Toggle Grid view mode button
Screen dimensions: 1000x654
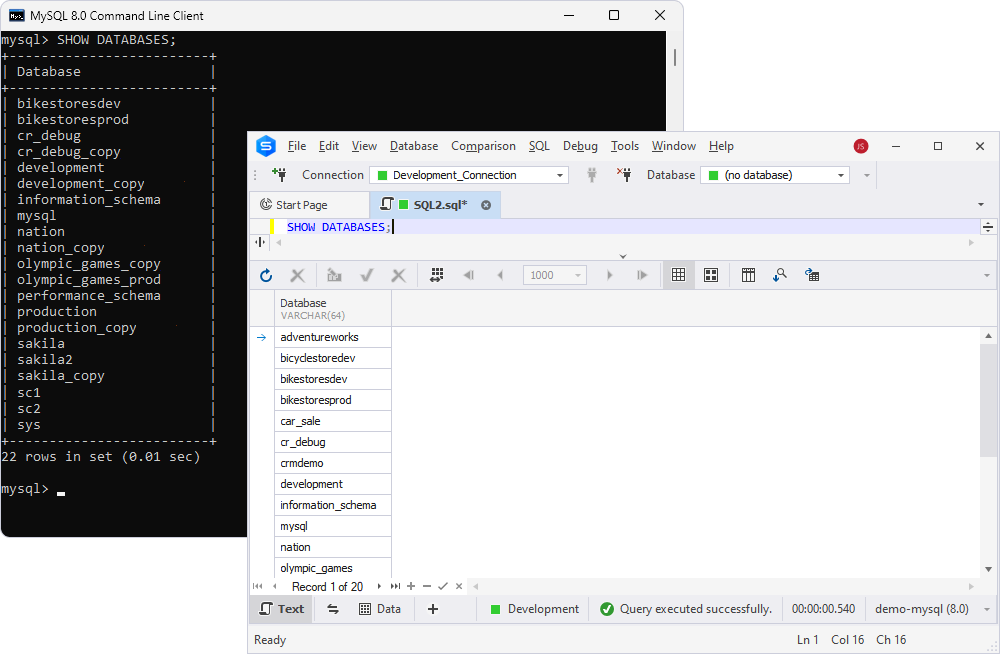(679, 275)
